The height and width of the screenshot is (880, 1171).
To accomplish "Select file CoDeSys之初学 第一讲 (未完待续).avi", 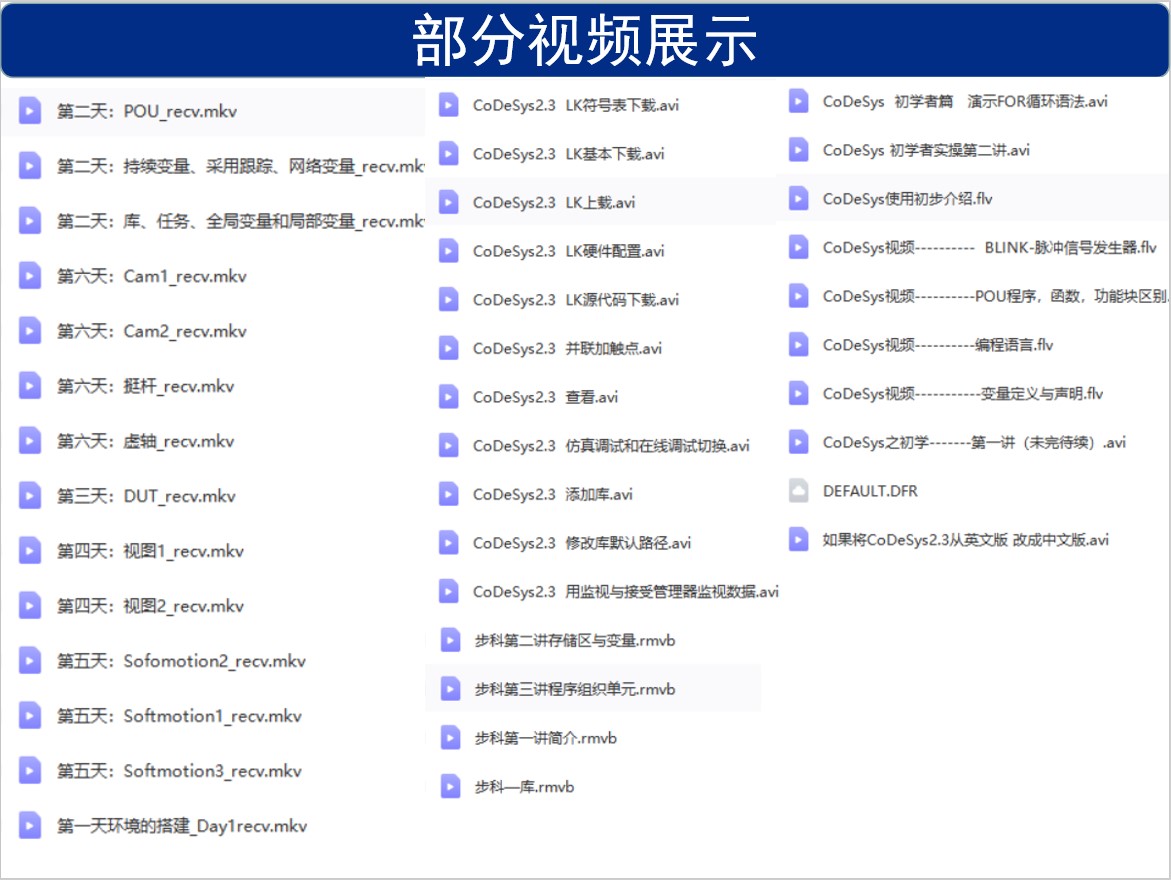I will point(974,442).
